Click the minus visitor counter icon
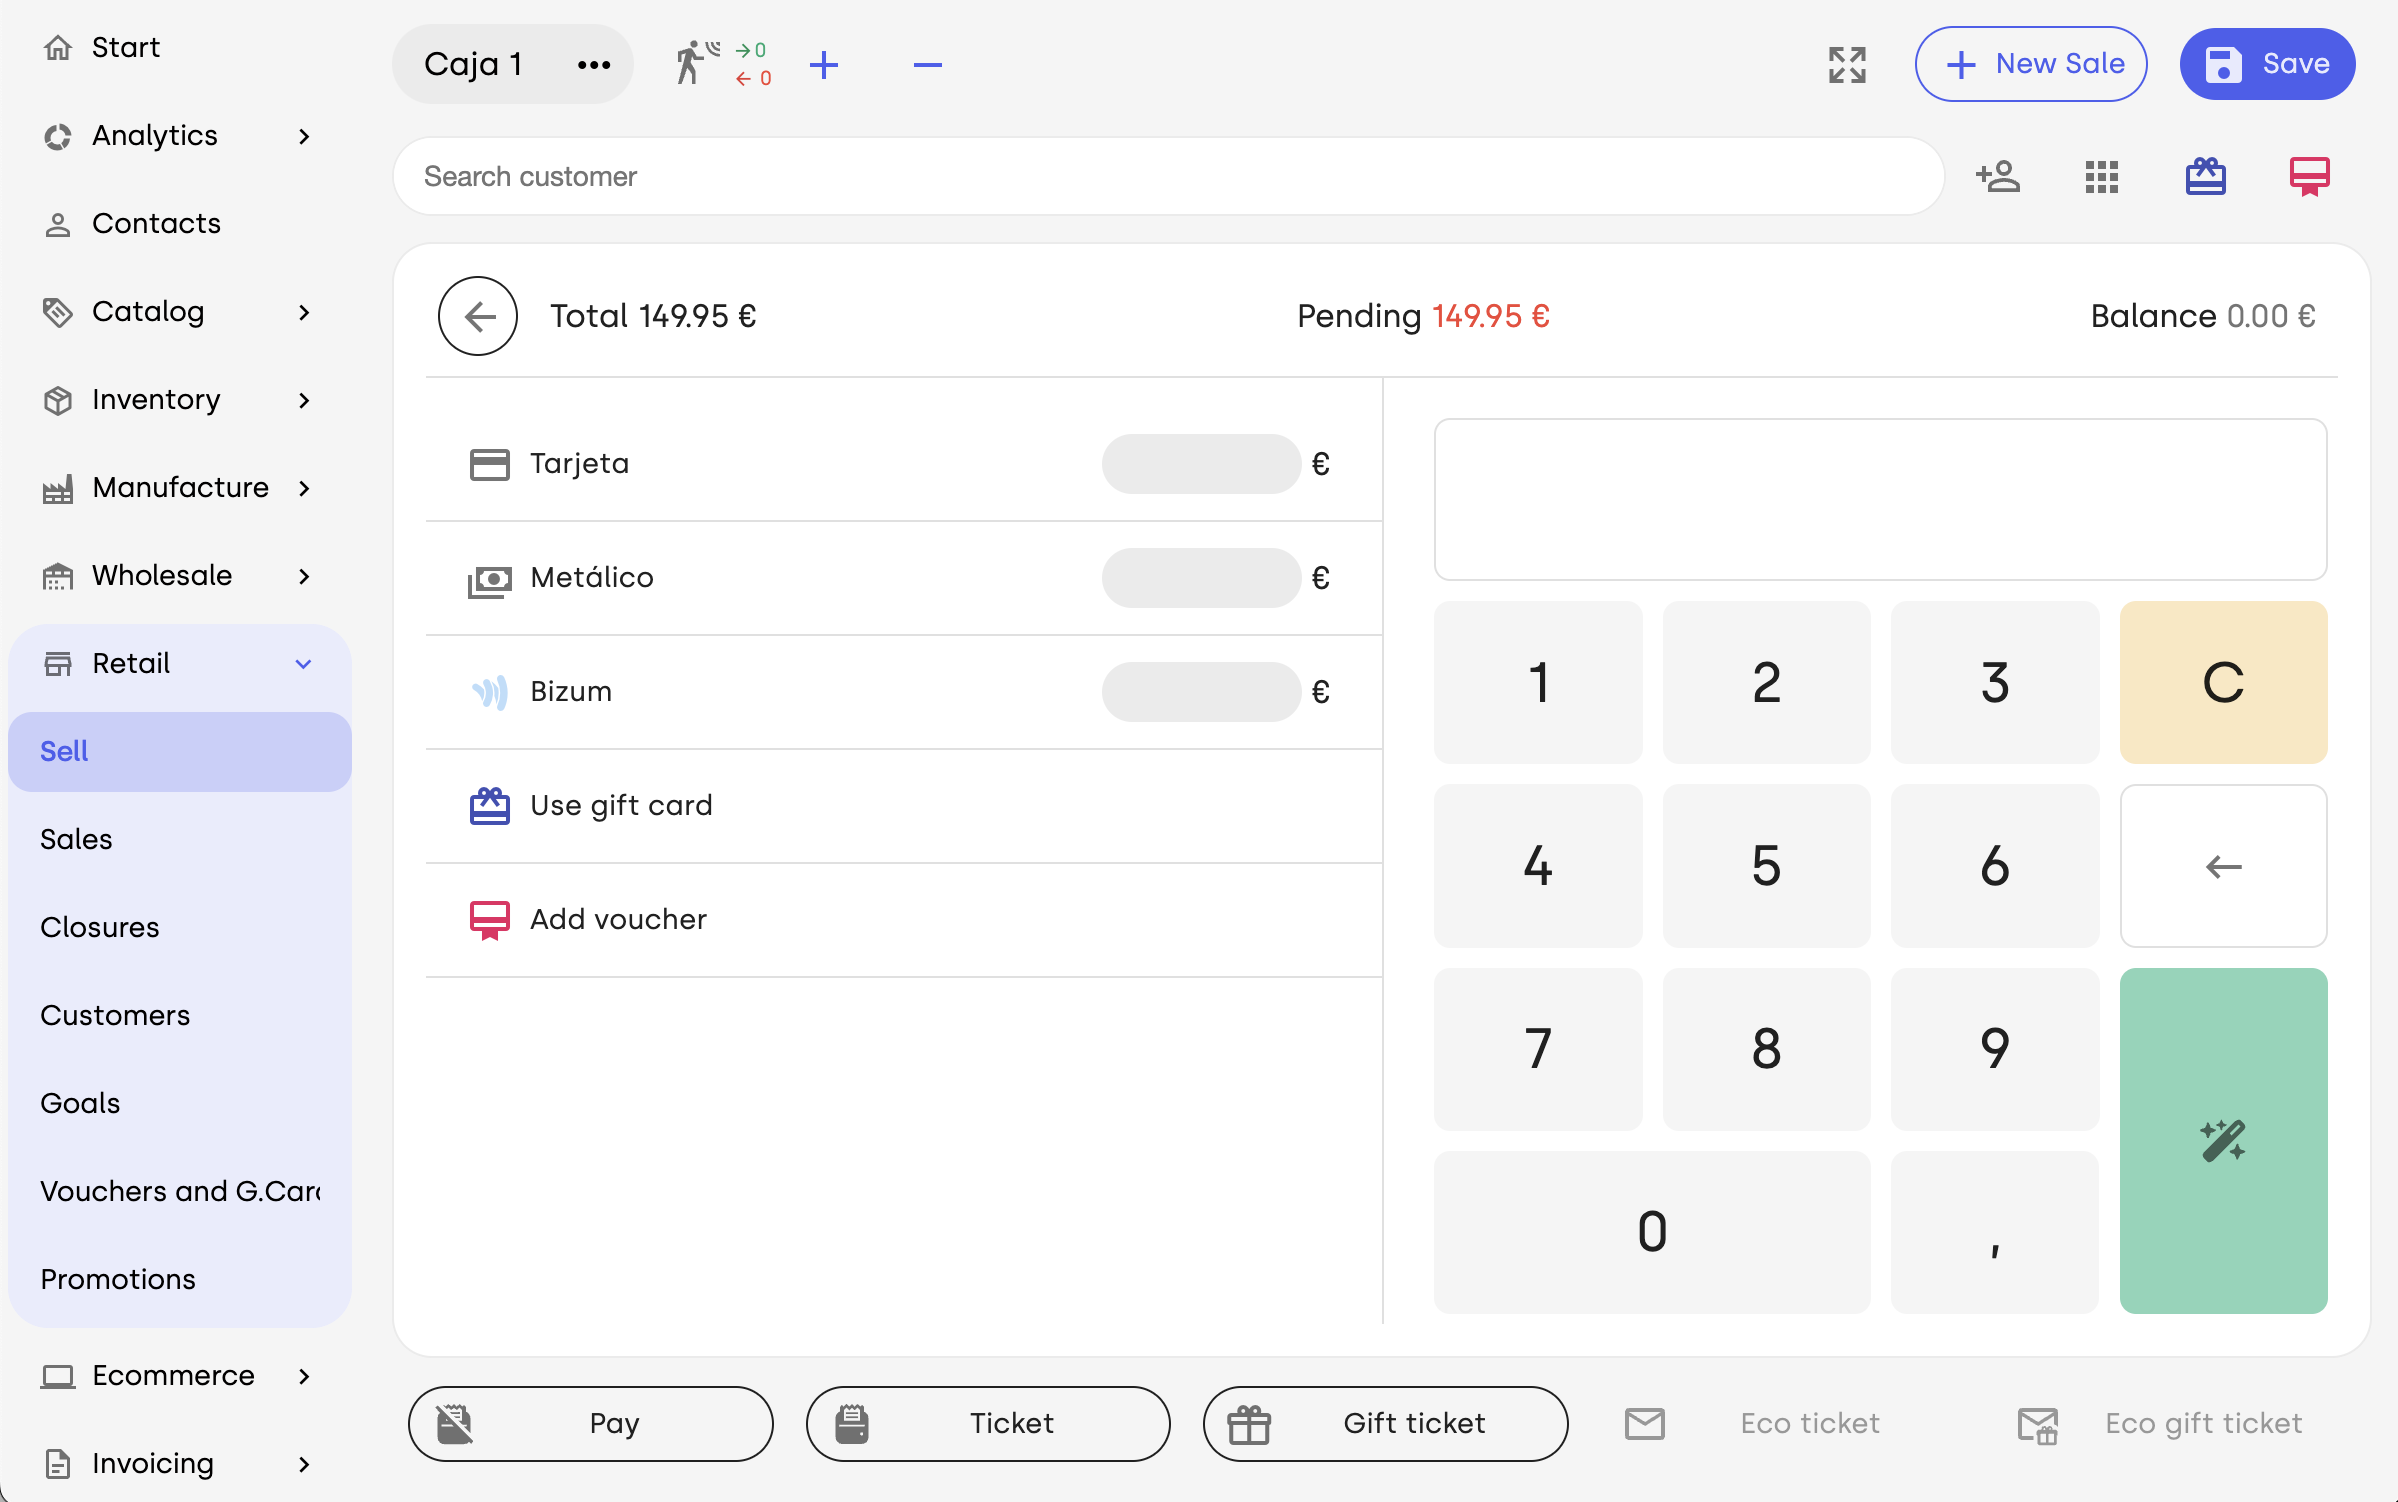 [928, 65]
